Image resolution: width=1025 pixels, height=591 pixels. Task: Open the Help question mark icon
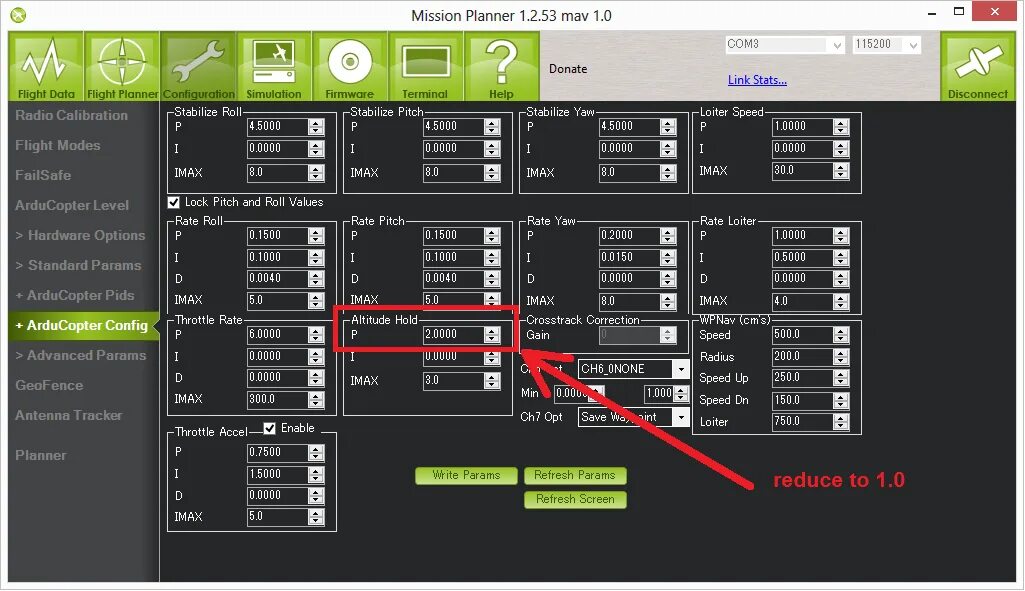coord(501,66)
